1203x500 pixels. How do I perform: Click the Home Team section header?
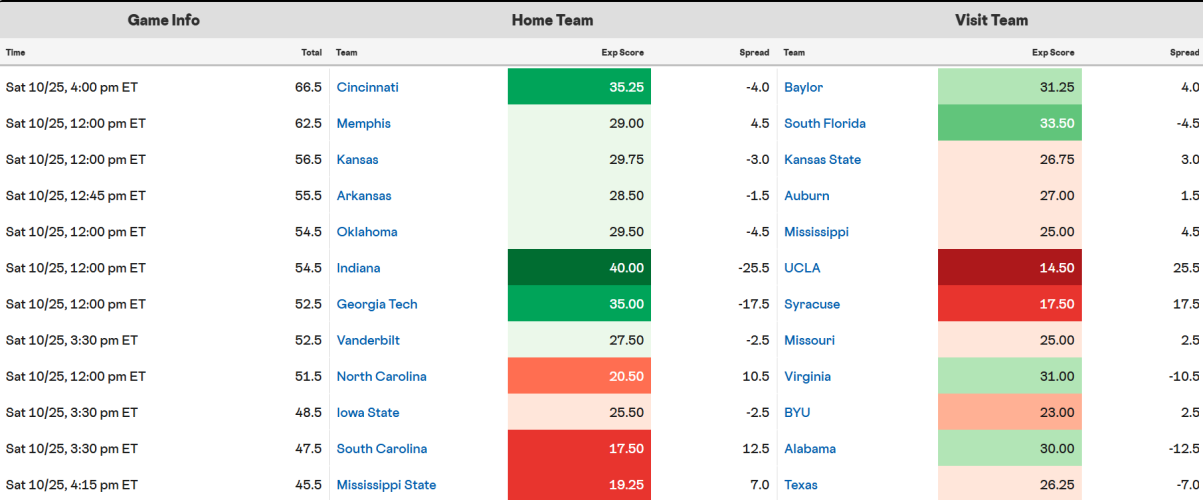(x=552, y=20)
